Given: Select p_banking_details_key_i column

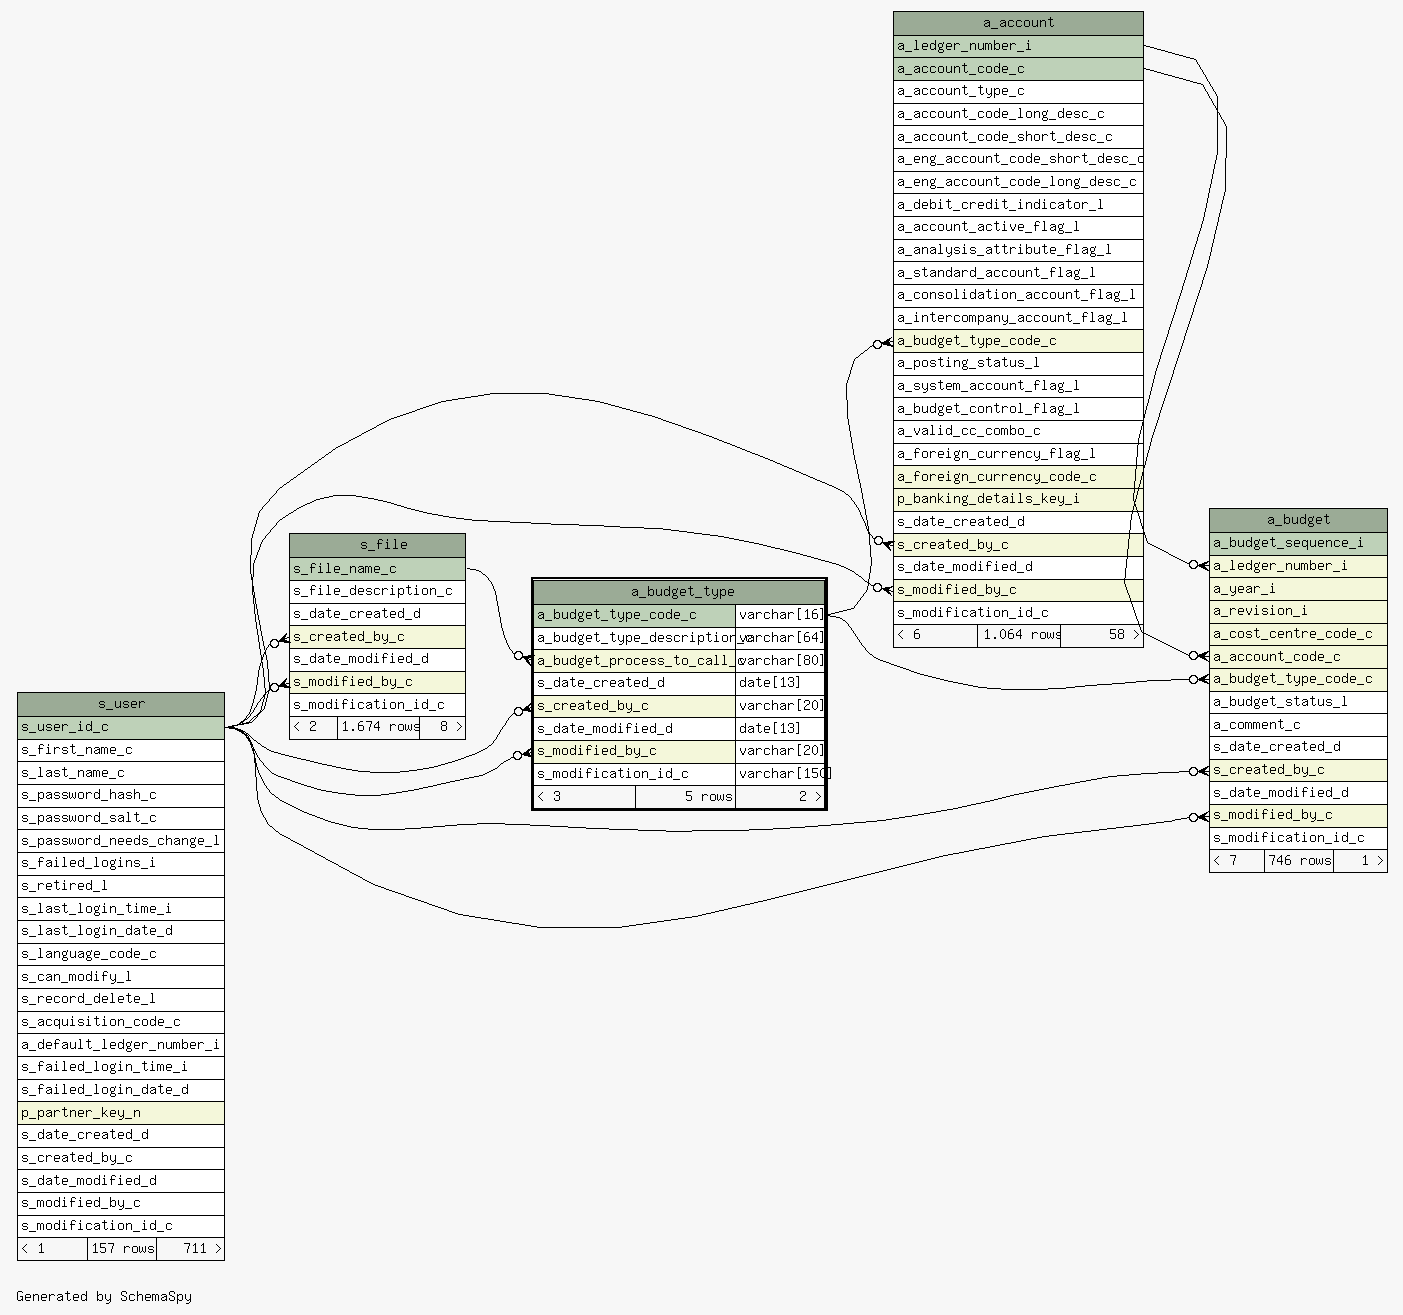Looking at the screenshot, I should [x=1018, y=499].
